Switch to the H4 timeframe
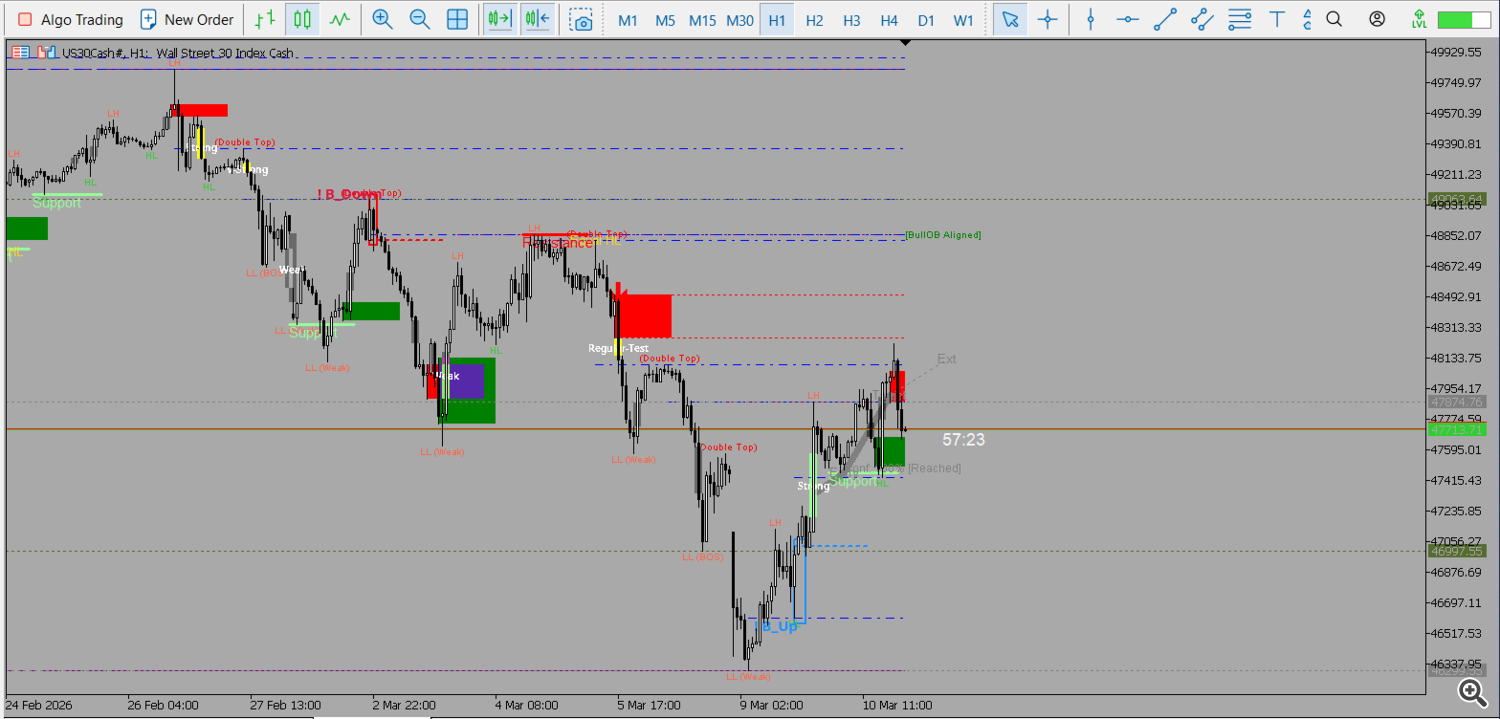The image size is (1500, 719). (888, 19)
